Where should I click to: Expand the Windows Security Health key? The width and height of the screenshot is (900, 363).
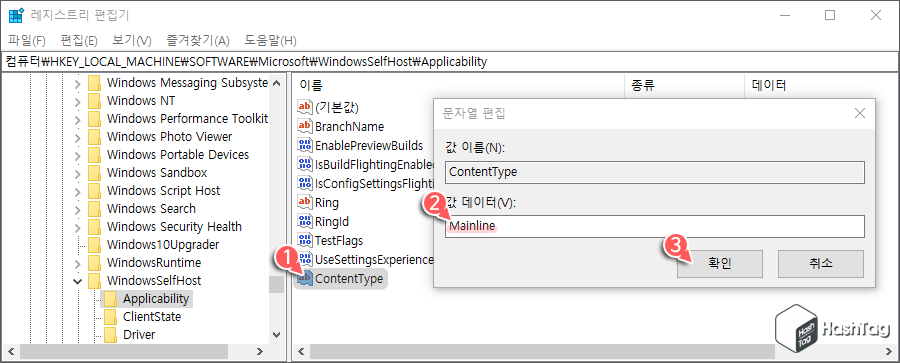pyautogui.click(x=77, y=227)
